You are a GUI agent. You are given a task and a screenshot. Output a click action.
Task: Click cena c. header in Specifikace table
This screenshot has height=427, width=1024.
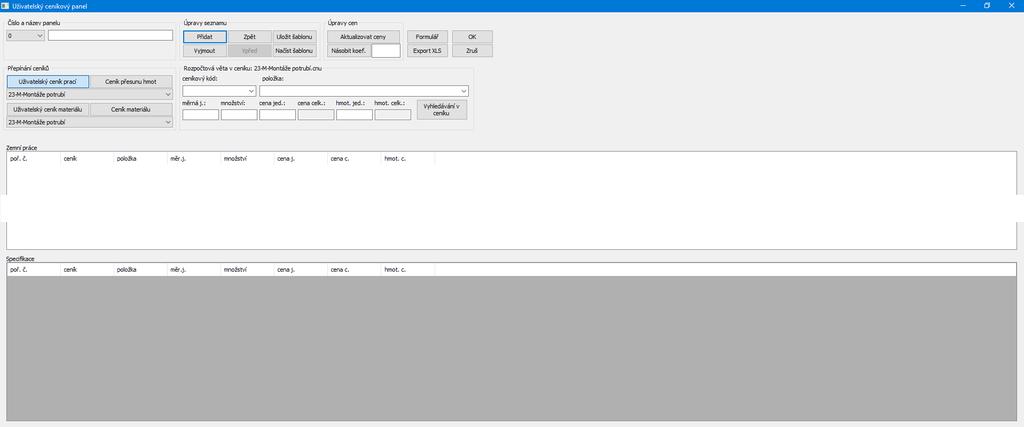click(x=355, y=270)
